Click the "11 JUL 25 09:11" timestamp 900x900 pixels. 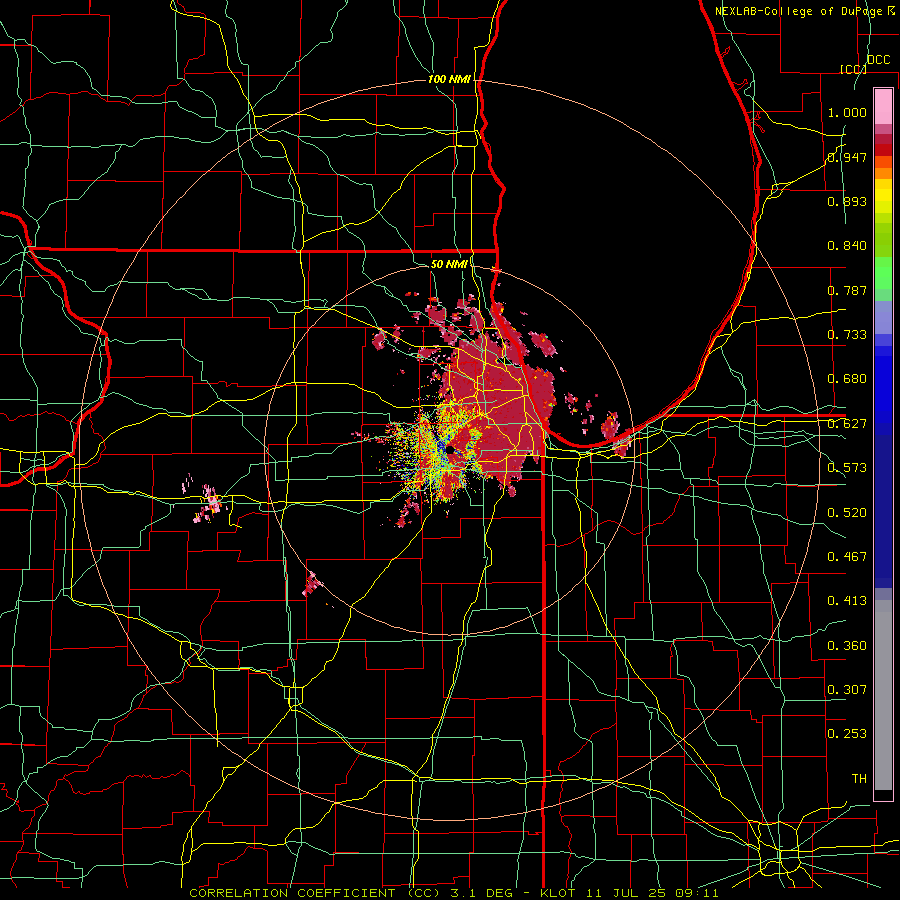click(653, 893)
